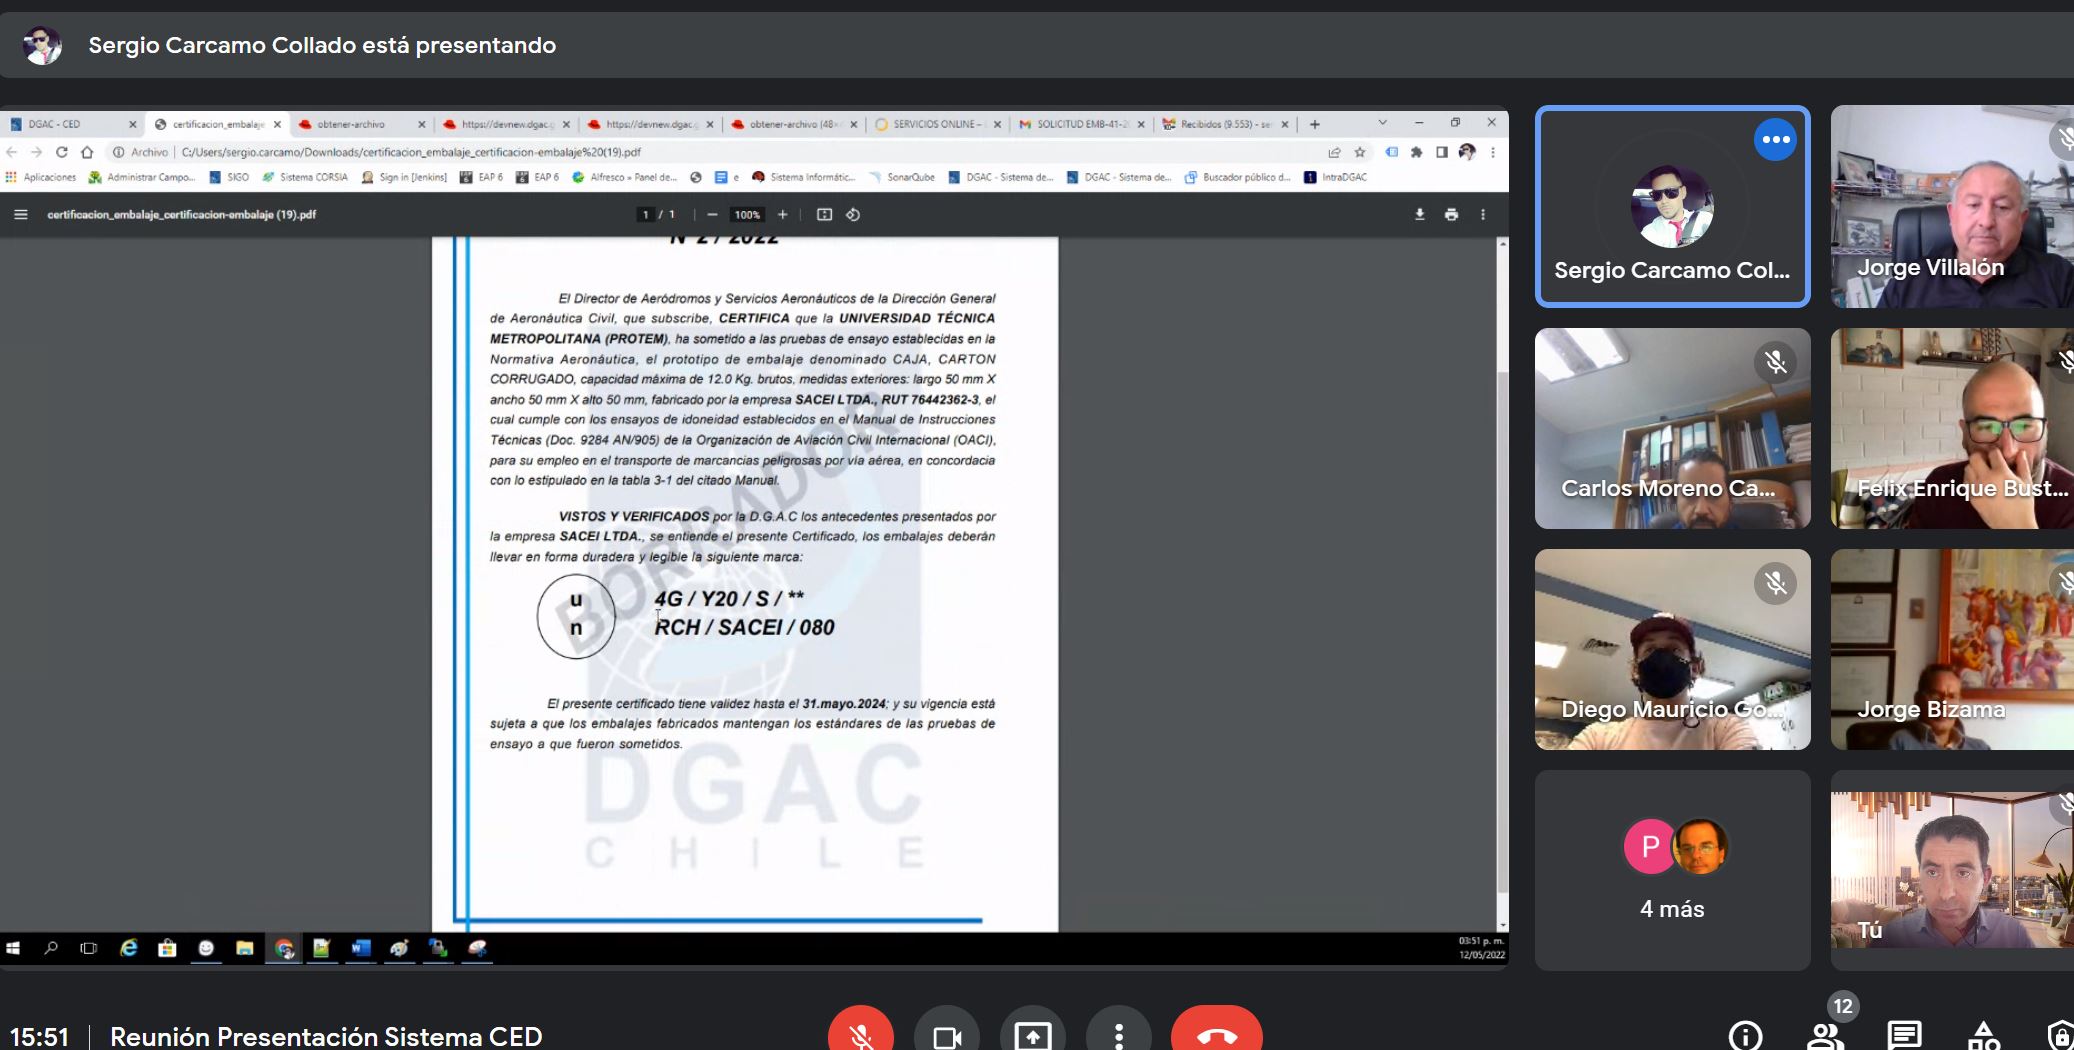Open the 'Sign in [Jenkins]' bookmark
2074x1050 pixels.
[x=404, y=177]
